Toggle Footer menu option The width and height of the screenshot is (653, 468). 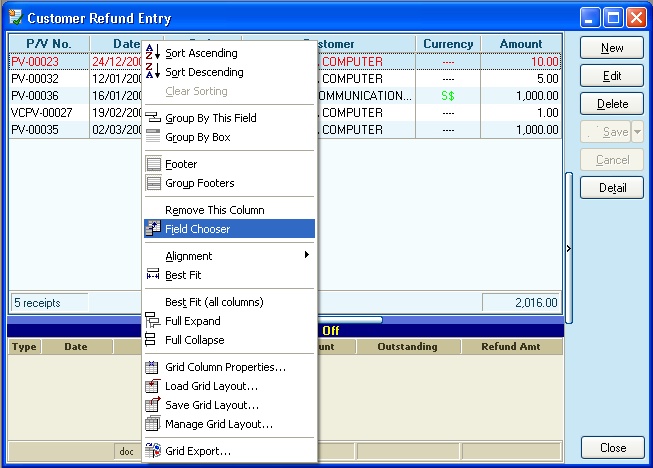[x=229, y=164]
